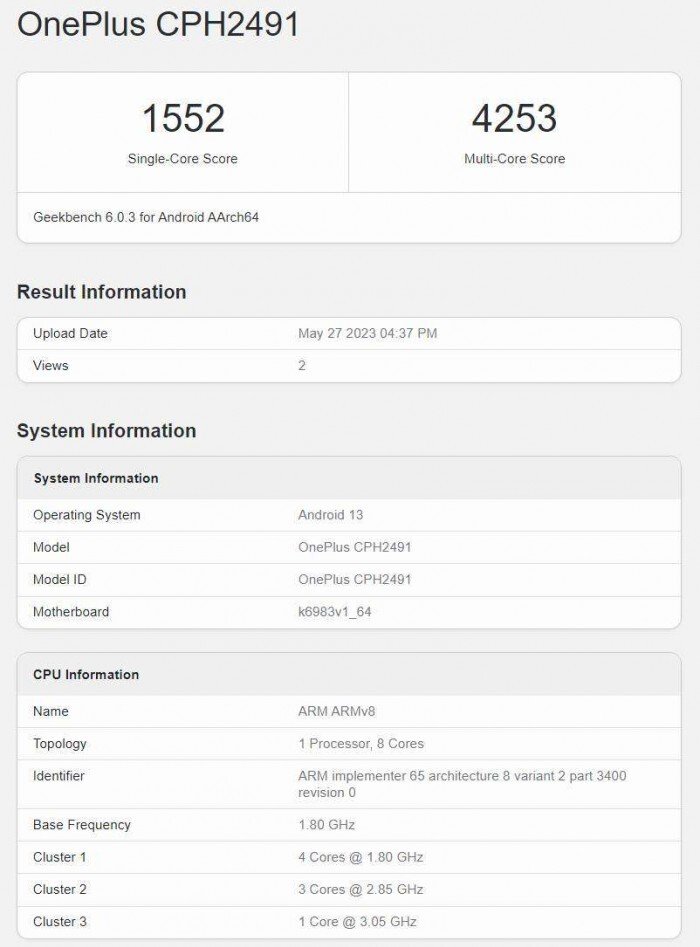Click the Topology value 1 Processor, 8 Cores
Image resolution: width=700 pixels, height=947 pixels.
[x=360, y=744]
